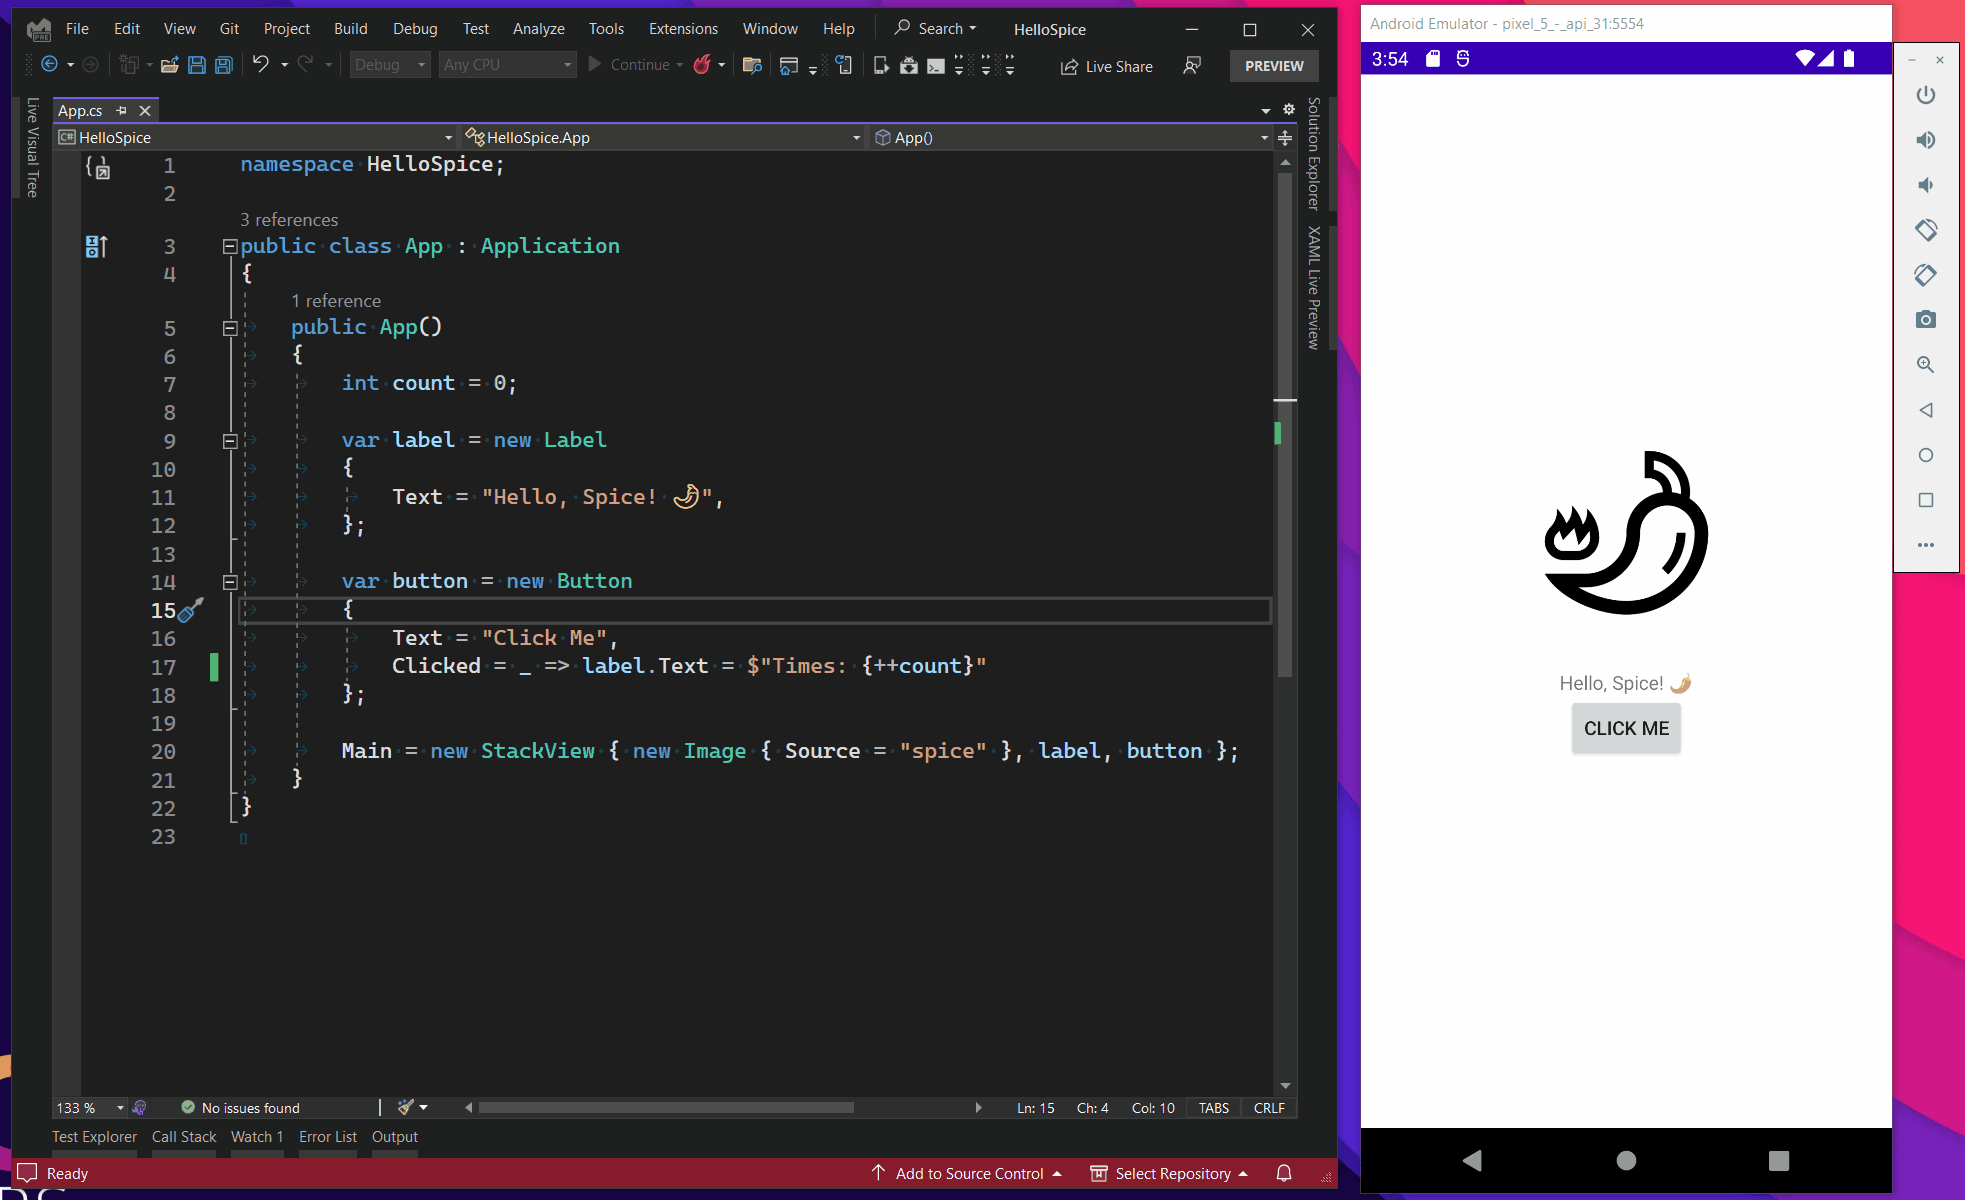Open the HelloSpice.App type dropdown

[660, 137]
